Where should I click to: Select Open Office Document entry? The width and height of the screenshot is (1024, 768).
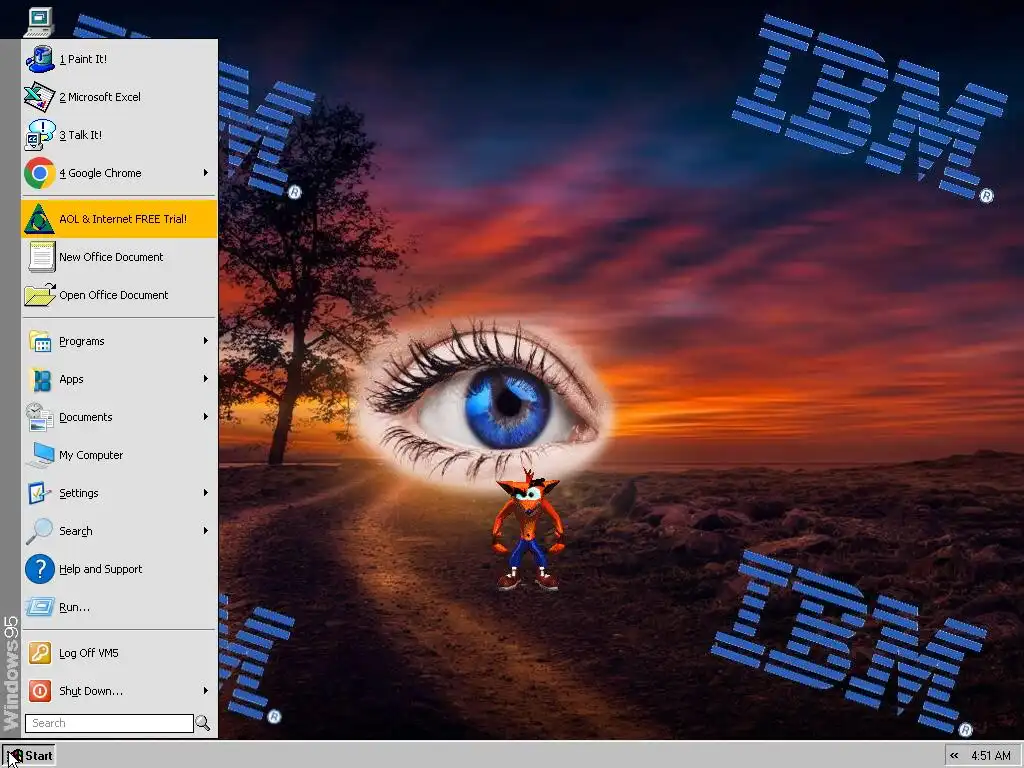point(120,295)
